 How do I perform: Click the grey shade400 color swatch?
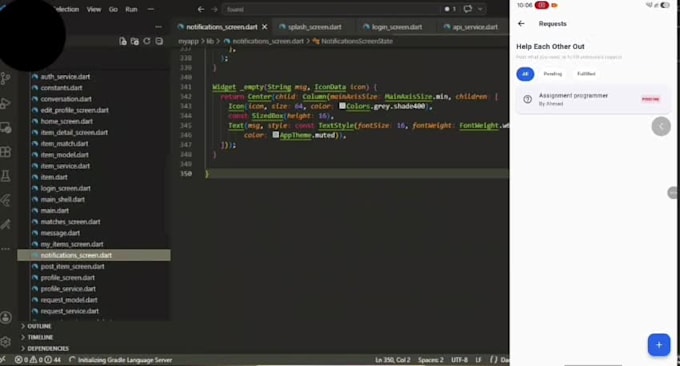coord(342,106)
